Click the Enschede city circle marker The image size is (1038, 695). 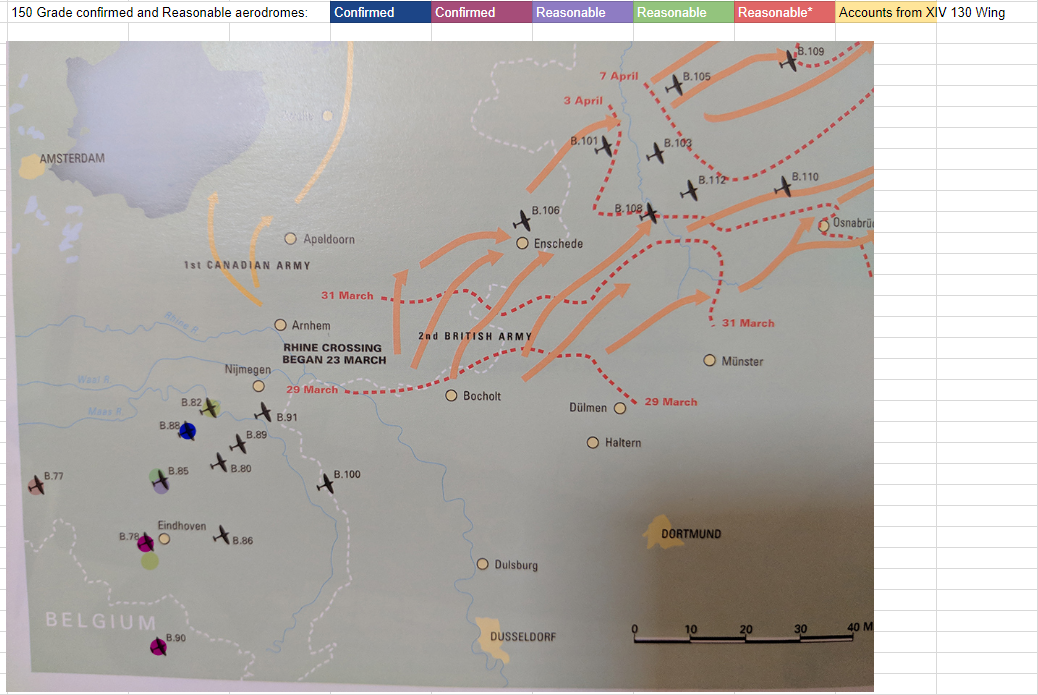pos(522,243)
